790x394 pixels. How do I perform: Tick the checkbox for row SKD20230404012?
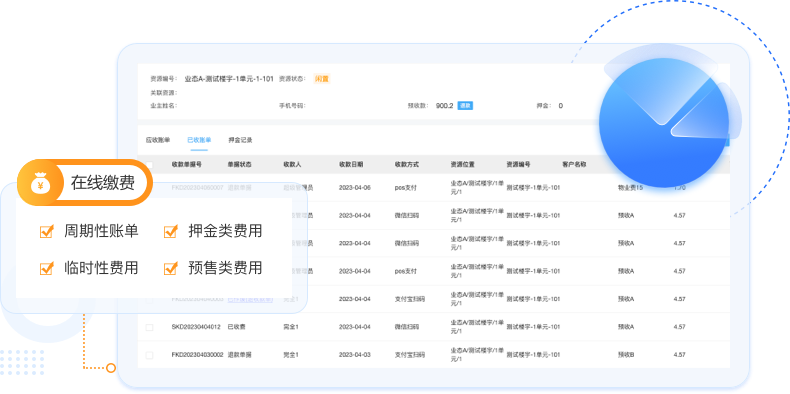coord(149,327)
